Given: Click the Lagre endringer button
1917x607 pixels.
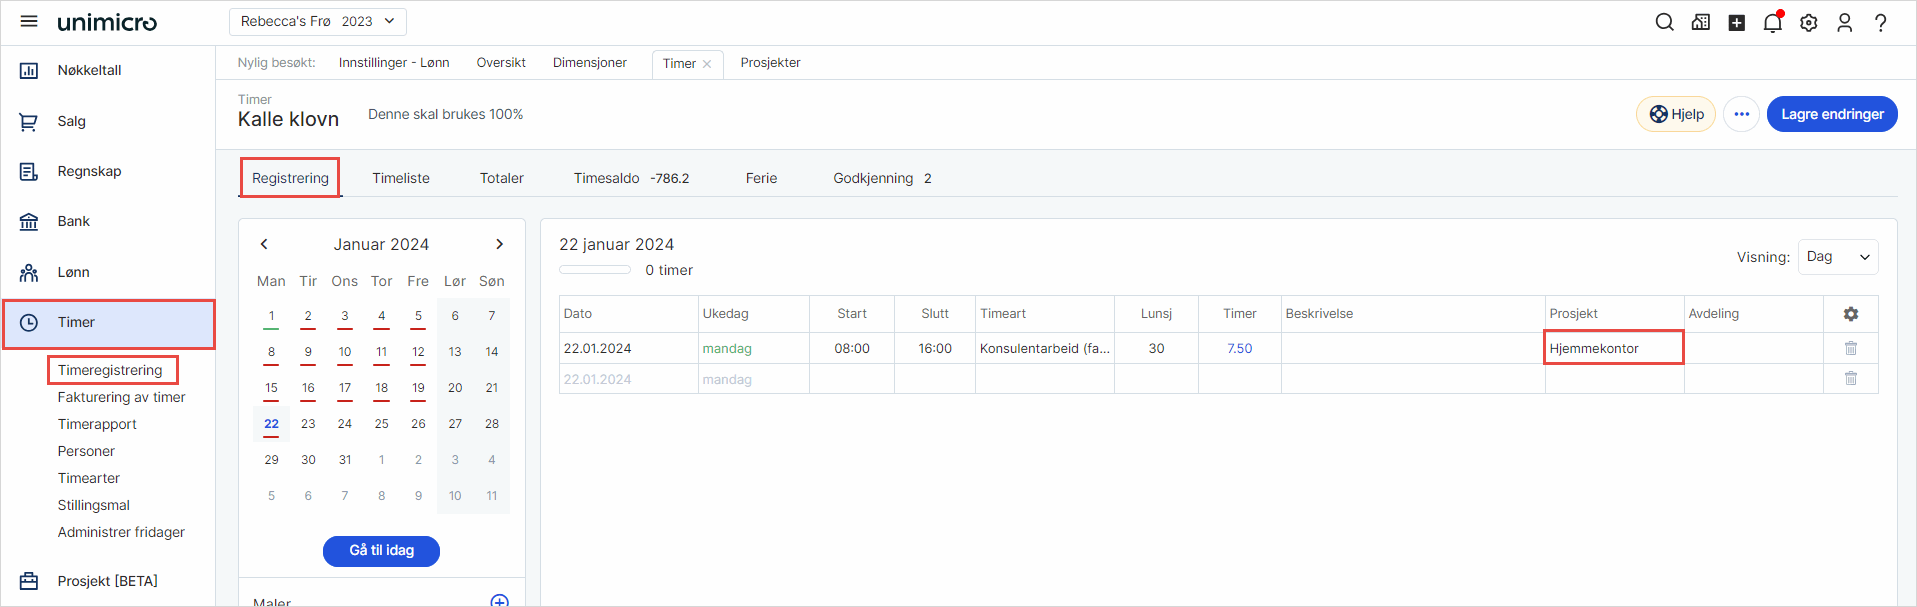Looking at the screenshot, I should point(1831,114).
